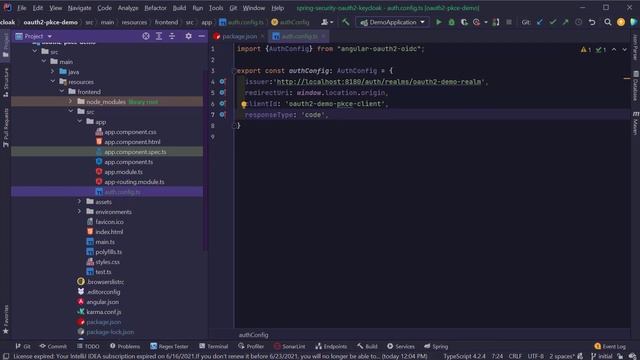Click the intention light bulb on line 6

(244, 104)
